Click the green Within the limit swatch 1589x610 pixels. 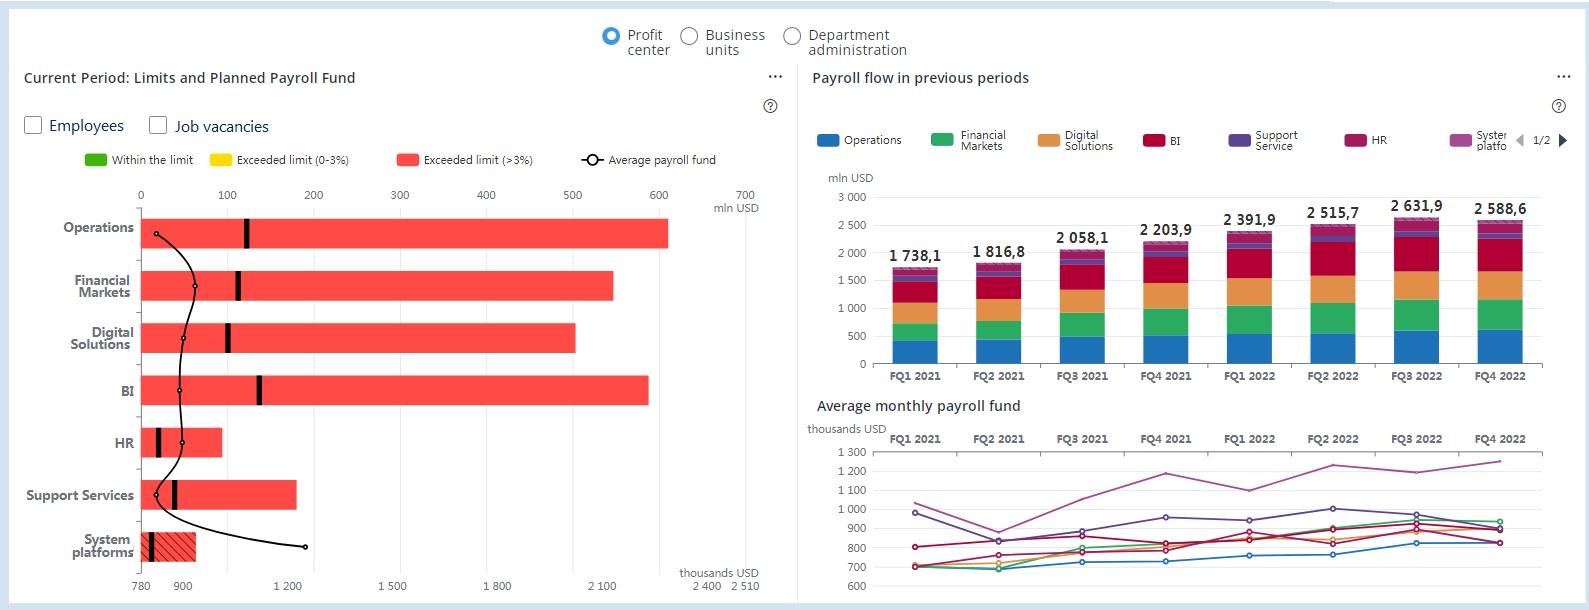point(96,160)
